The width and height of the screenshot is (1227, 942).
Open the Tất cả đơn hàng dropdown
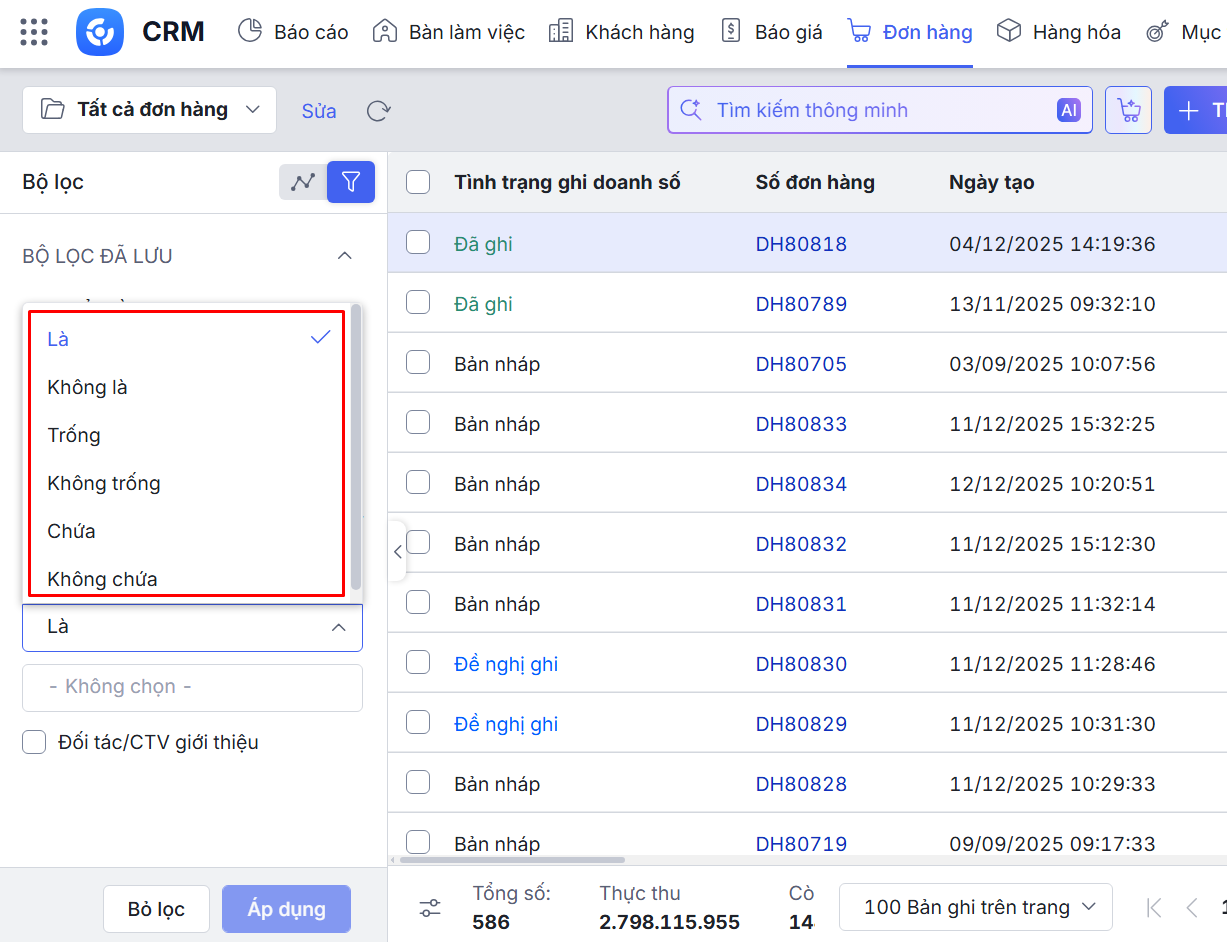tap(149, 110)
